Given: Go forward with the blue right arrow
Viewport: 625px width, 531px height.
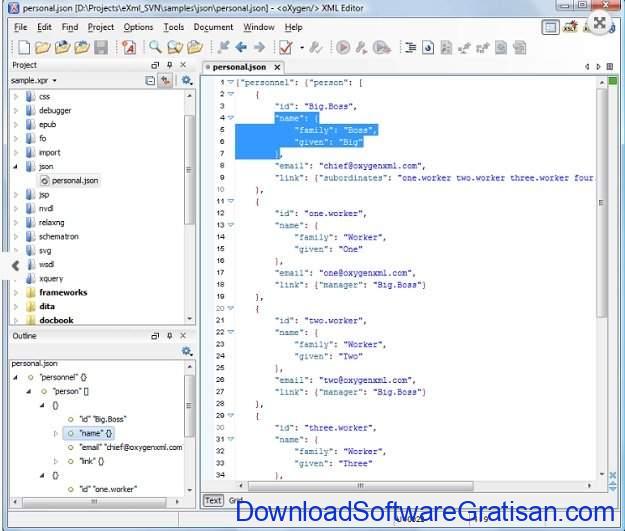Looking at the screenshot, I should pyautogui.click(x=259, y=48).
